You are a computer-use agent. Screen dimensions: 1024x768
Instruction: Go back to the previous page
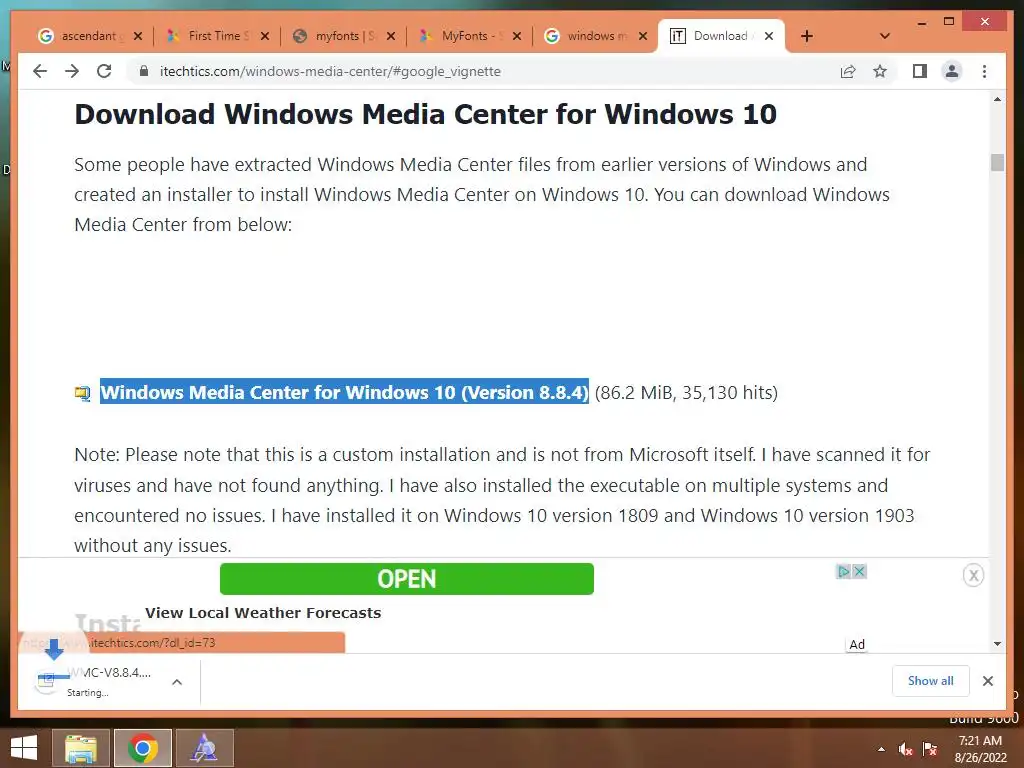40,71
